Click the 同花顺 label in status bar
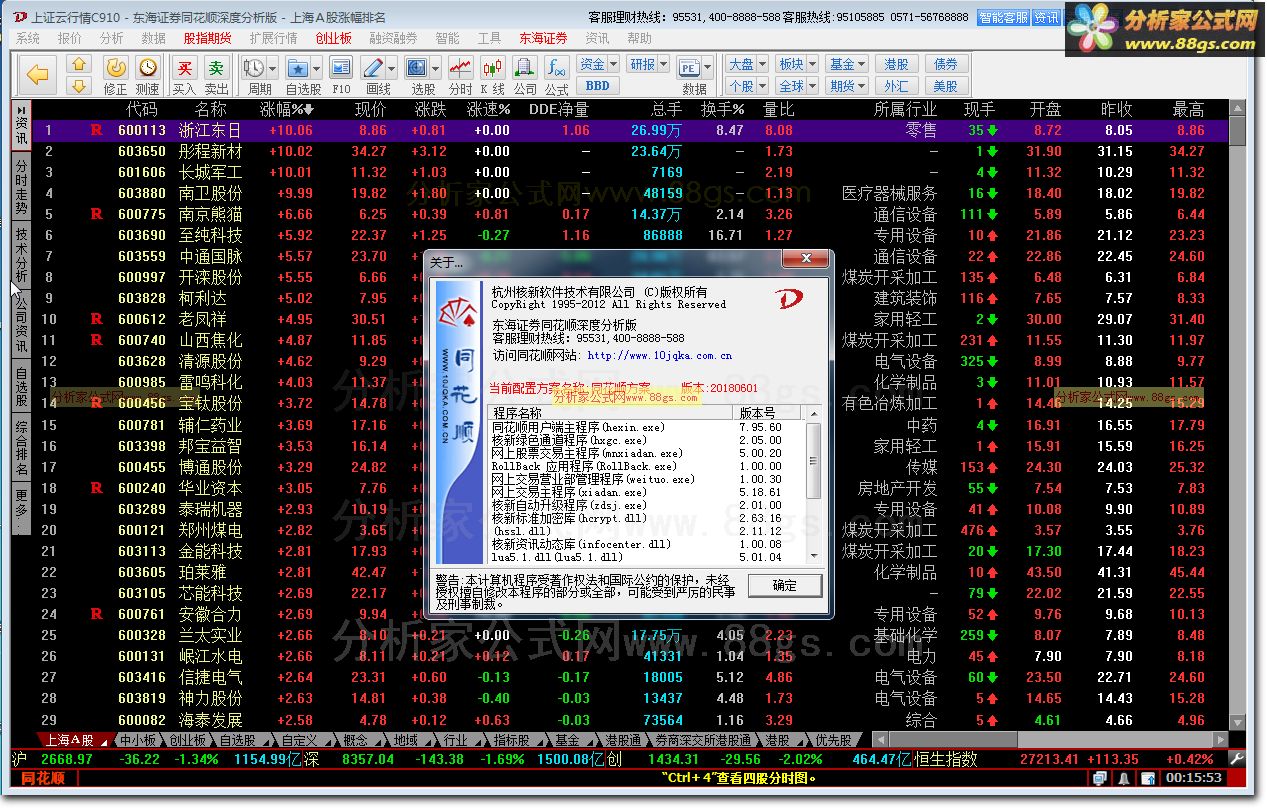 click(x=44, y=778)
